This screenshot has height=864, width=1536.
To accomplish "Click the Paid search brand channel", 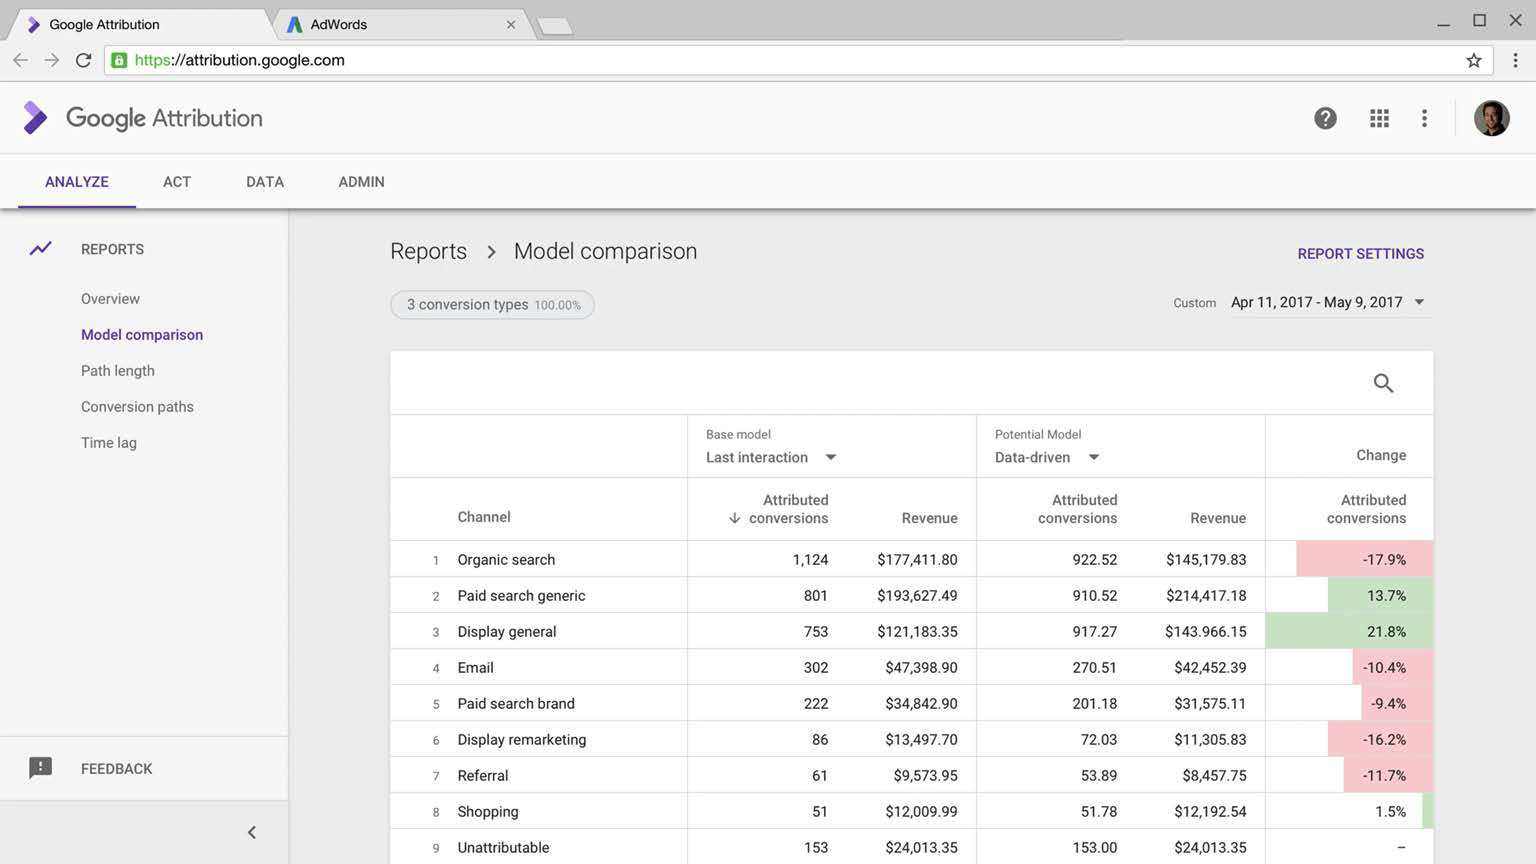I will click(x=516, y=703).
